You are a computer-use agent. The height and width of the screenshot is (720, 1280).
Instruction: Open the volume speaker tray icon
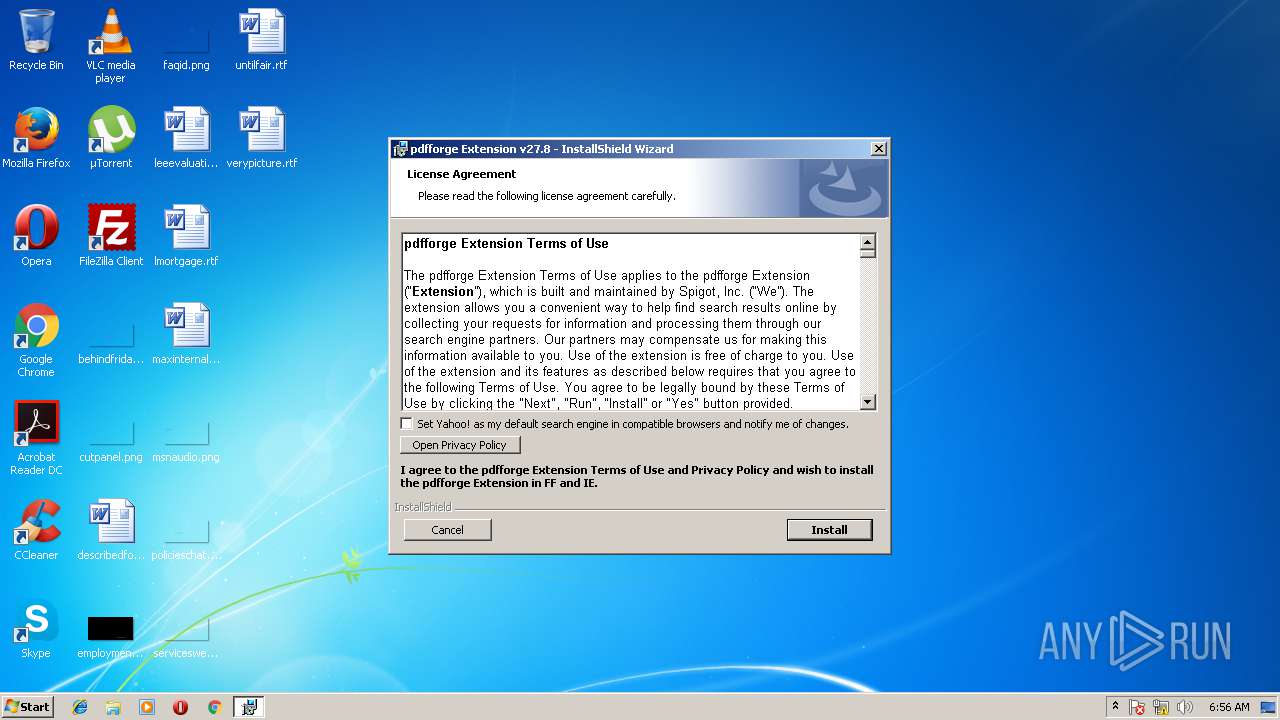coord(1185,707)
